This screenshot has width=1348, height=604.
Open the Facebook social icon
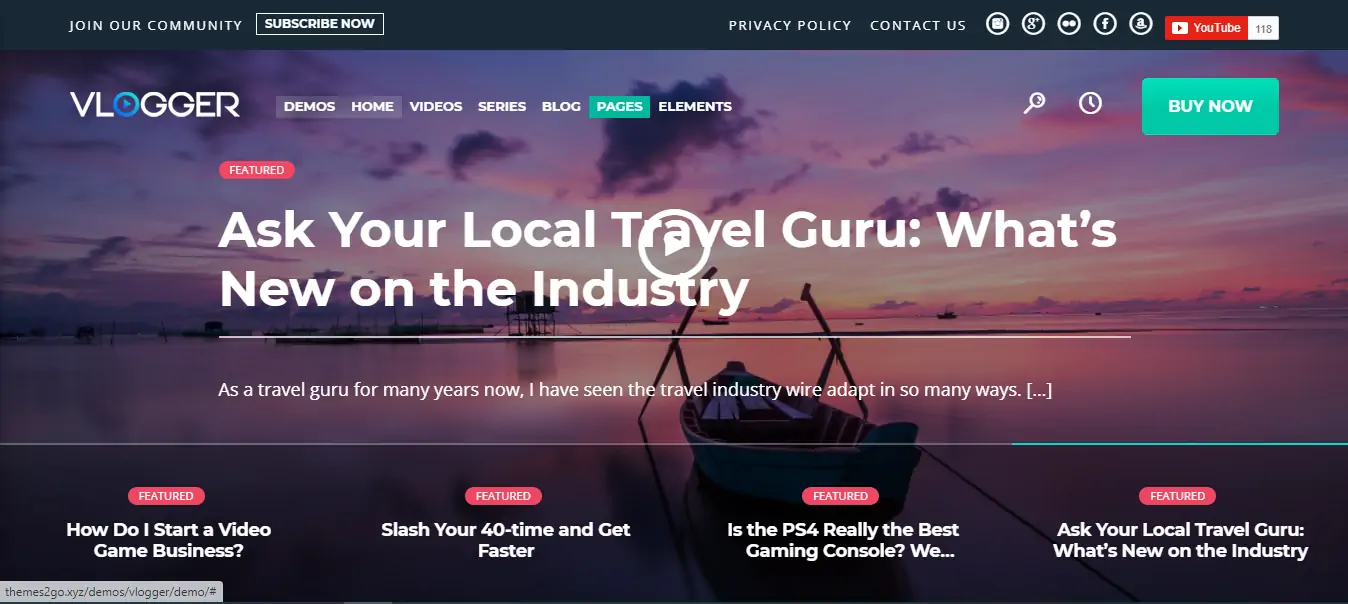click(x=1105, y=24)
